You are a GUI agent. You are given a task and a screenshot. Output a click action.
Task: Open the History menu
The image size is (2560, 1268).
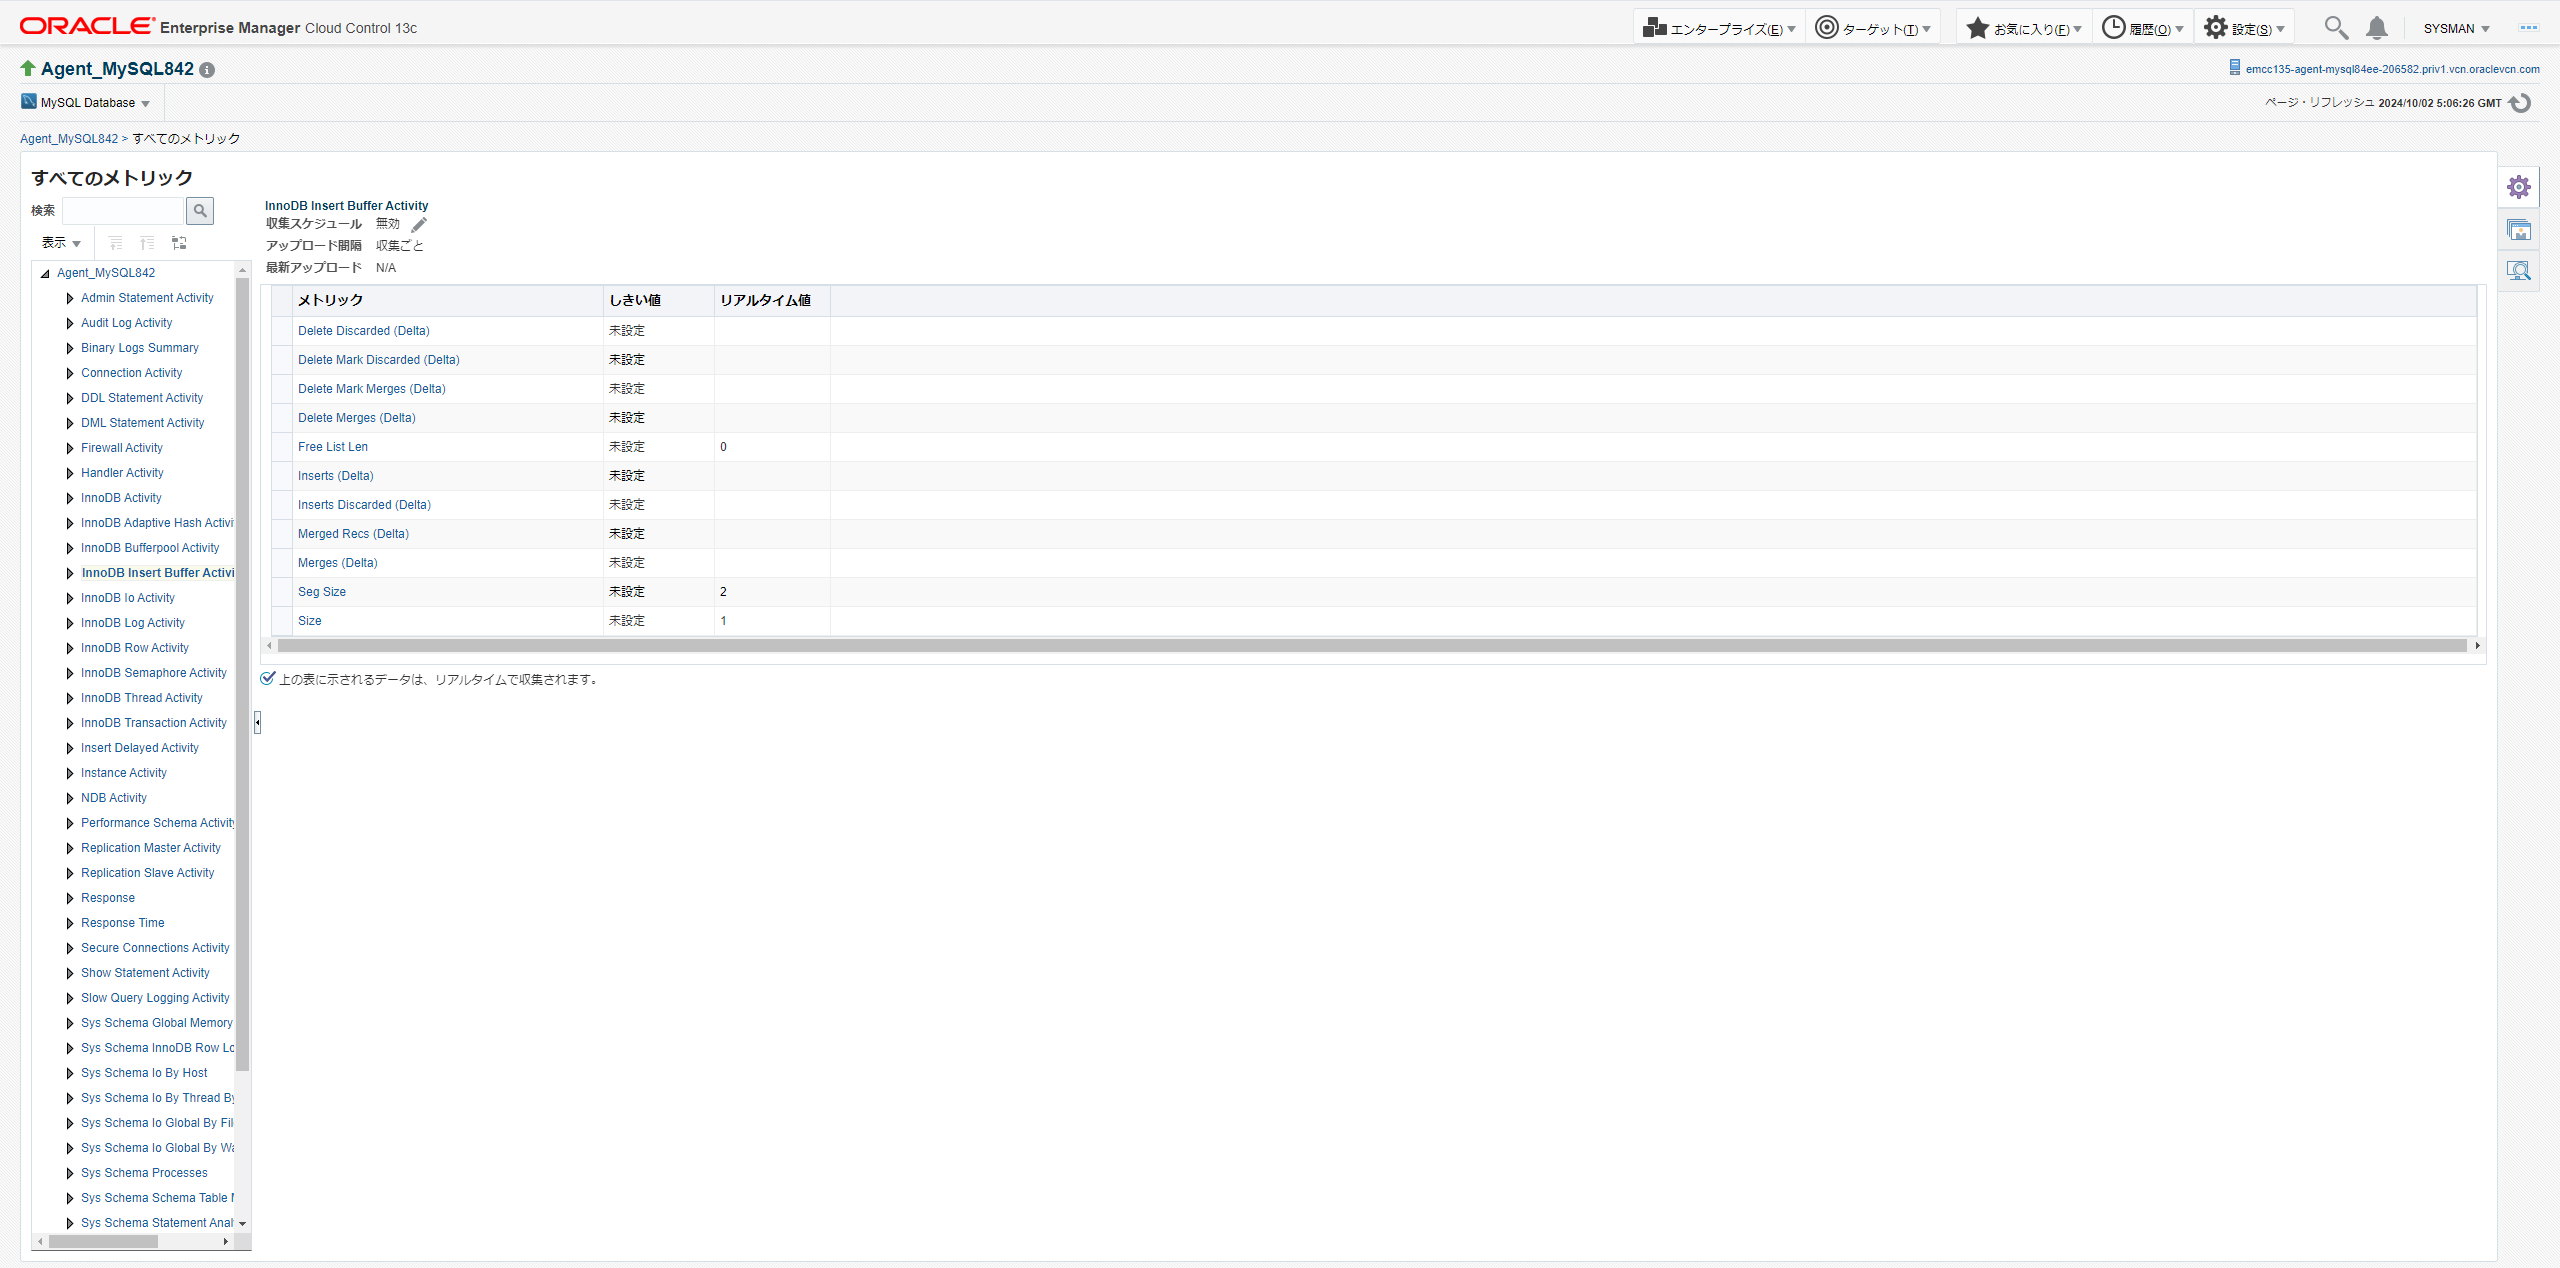click(2142, 29)
